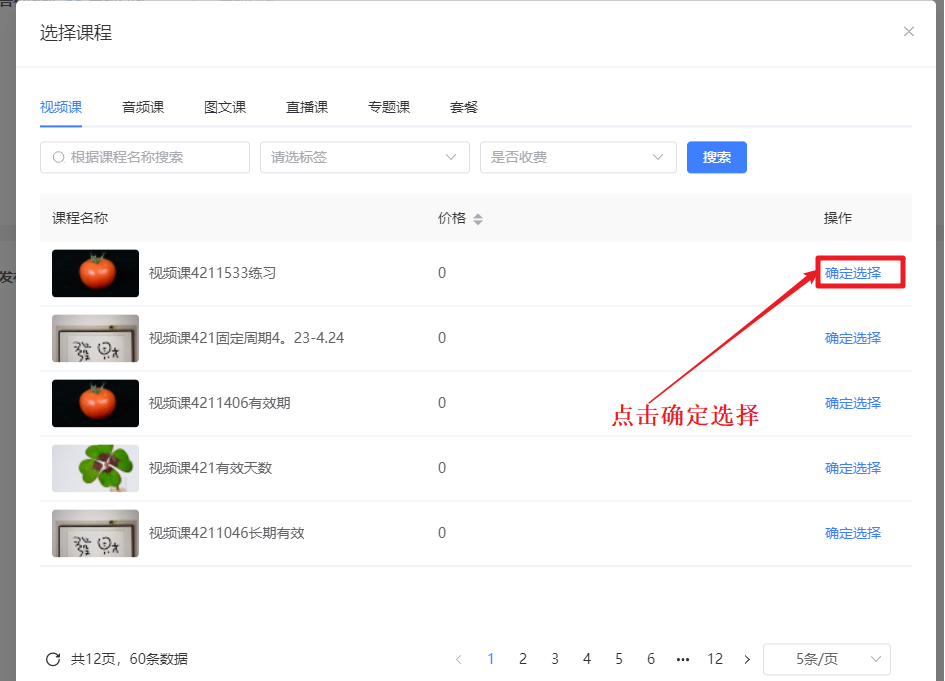Screen dimensions: 945x681
Task: Click the blue 搜索 button
Action: point(717,157)
